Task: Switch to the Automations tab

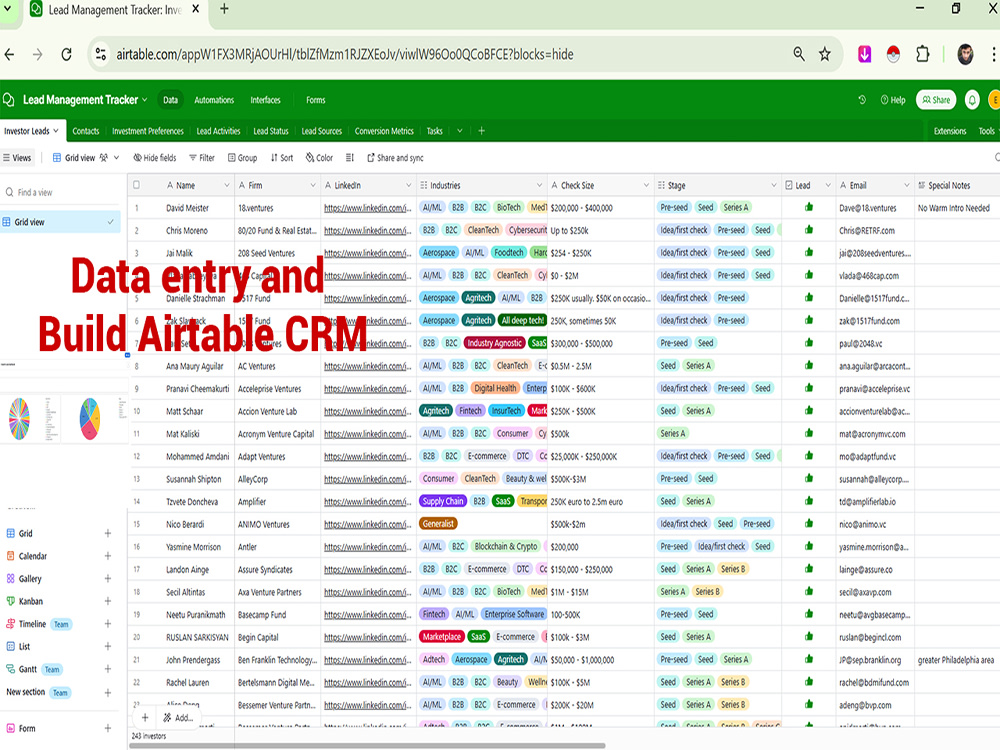Action: pyautogui.click(x=214, y=100)
